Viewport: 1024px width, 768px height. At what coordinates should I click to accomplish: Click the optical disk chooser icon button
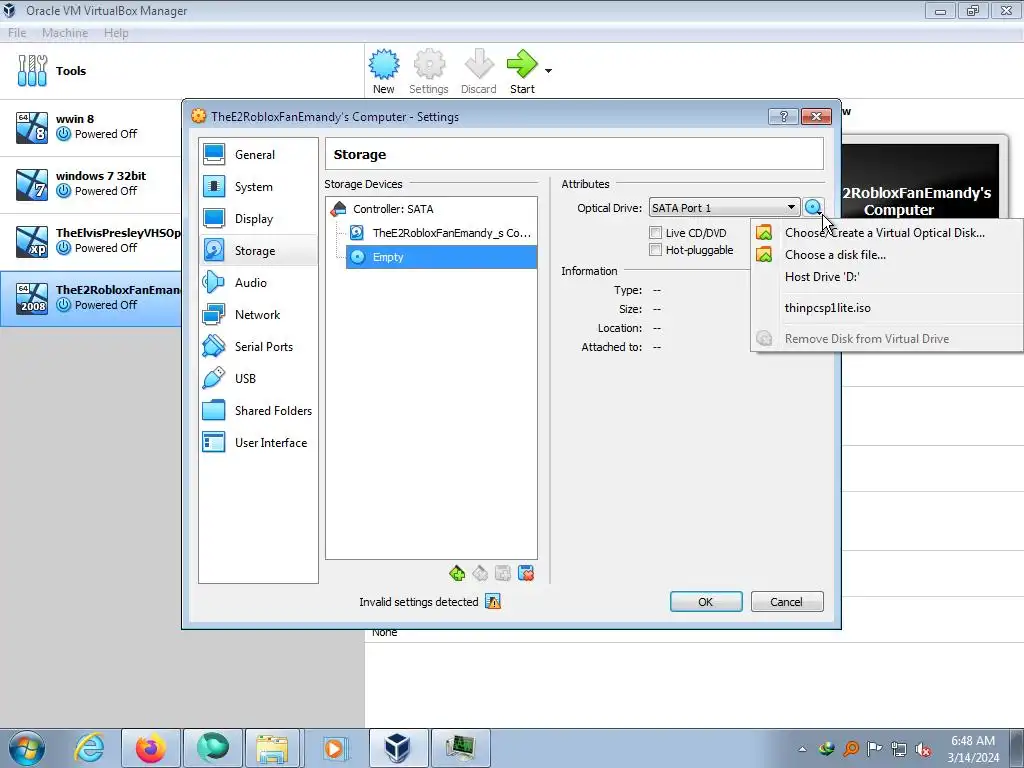coord(813,208)
